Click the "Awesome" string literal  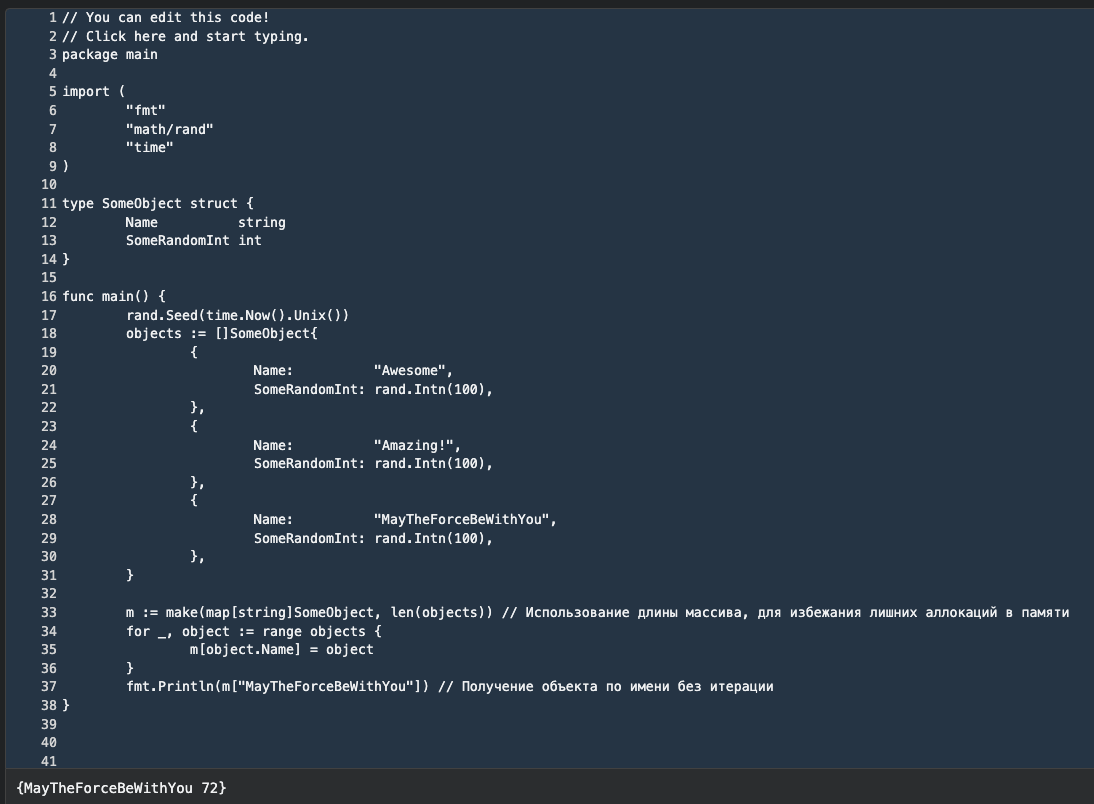[x=413, y=370]
